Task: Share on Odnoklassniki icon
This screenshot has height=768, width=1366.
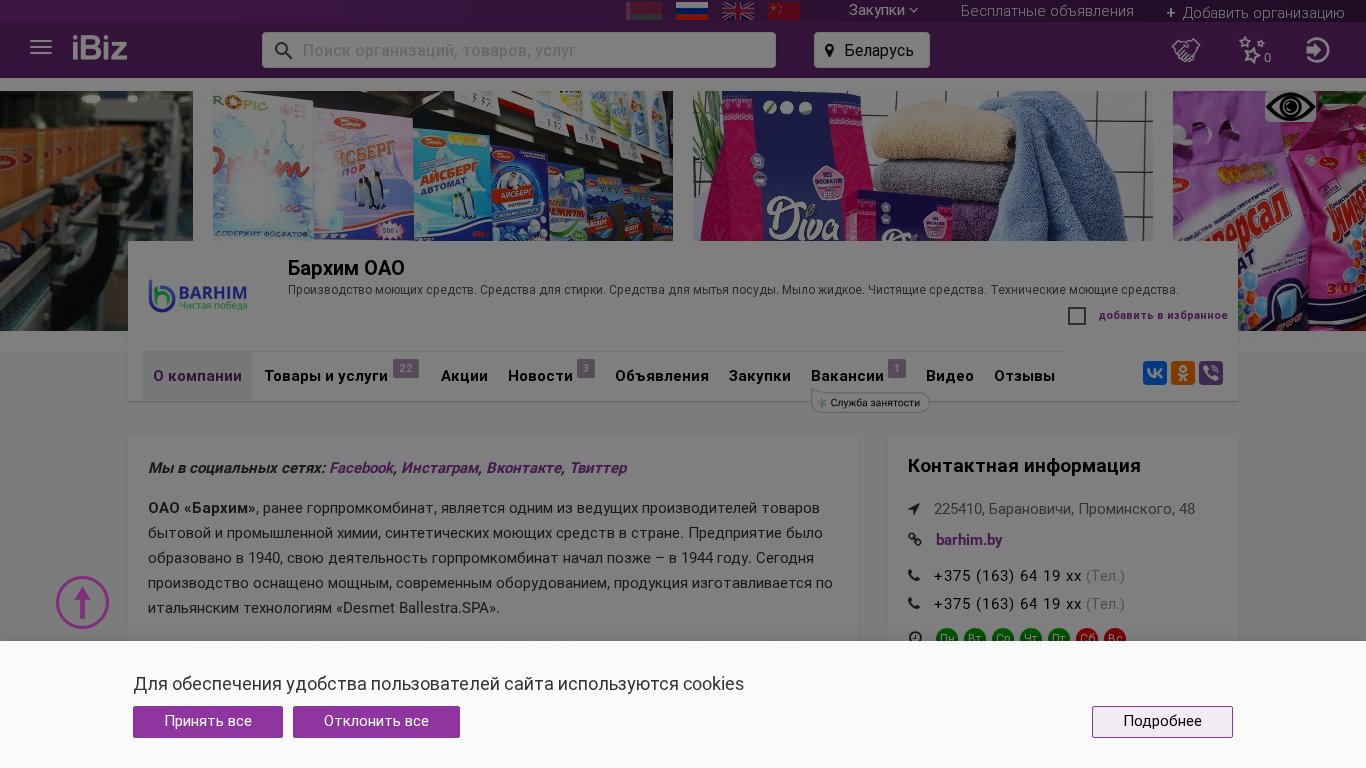Action: (x=1183, y=373)
